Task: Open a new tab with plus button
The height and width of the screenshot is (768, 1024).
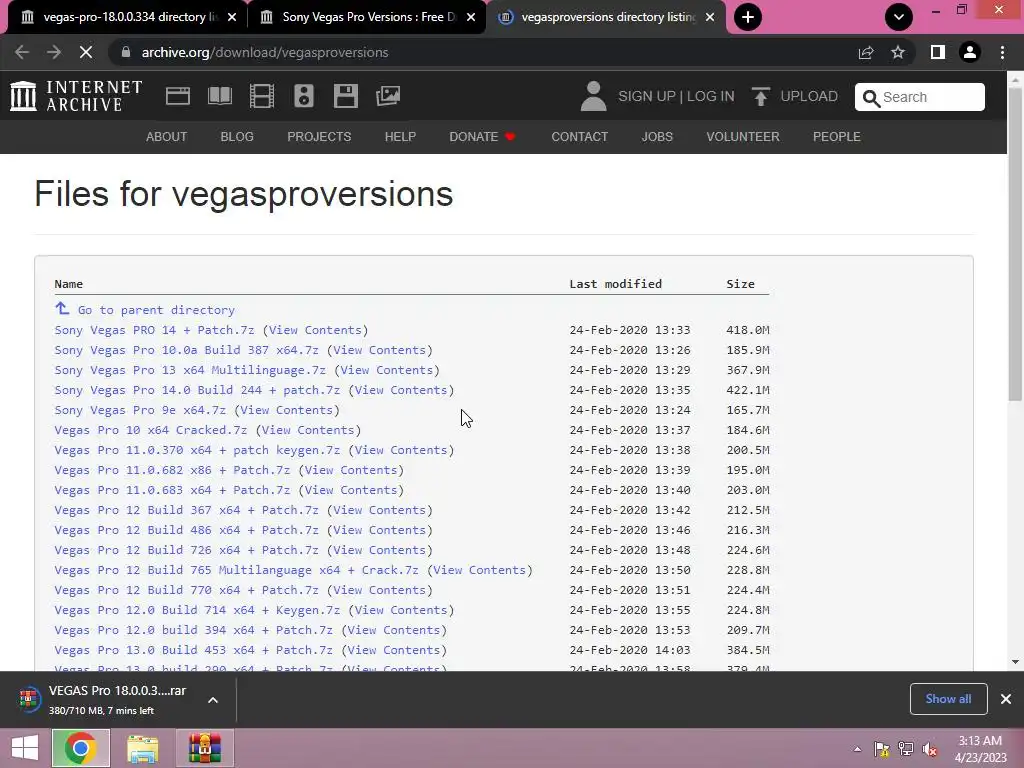Action: [x=748, y=17]
